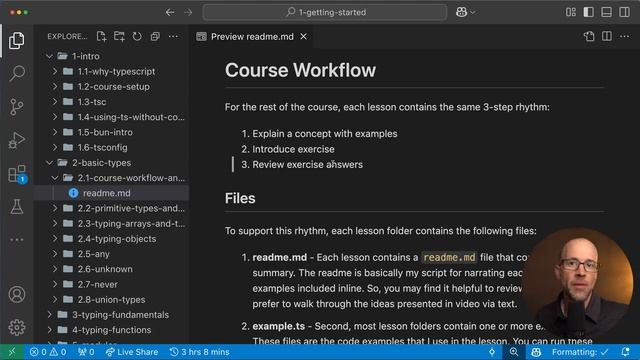This screenshot has width=640, height=360.
Task: Open notifications bell
Action: tap(625, 352)
